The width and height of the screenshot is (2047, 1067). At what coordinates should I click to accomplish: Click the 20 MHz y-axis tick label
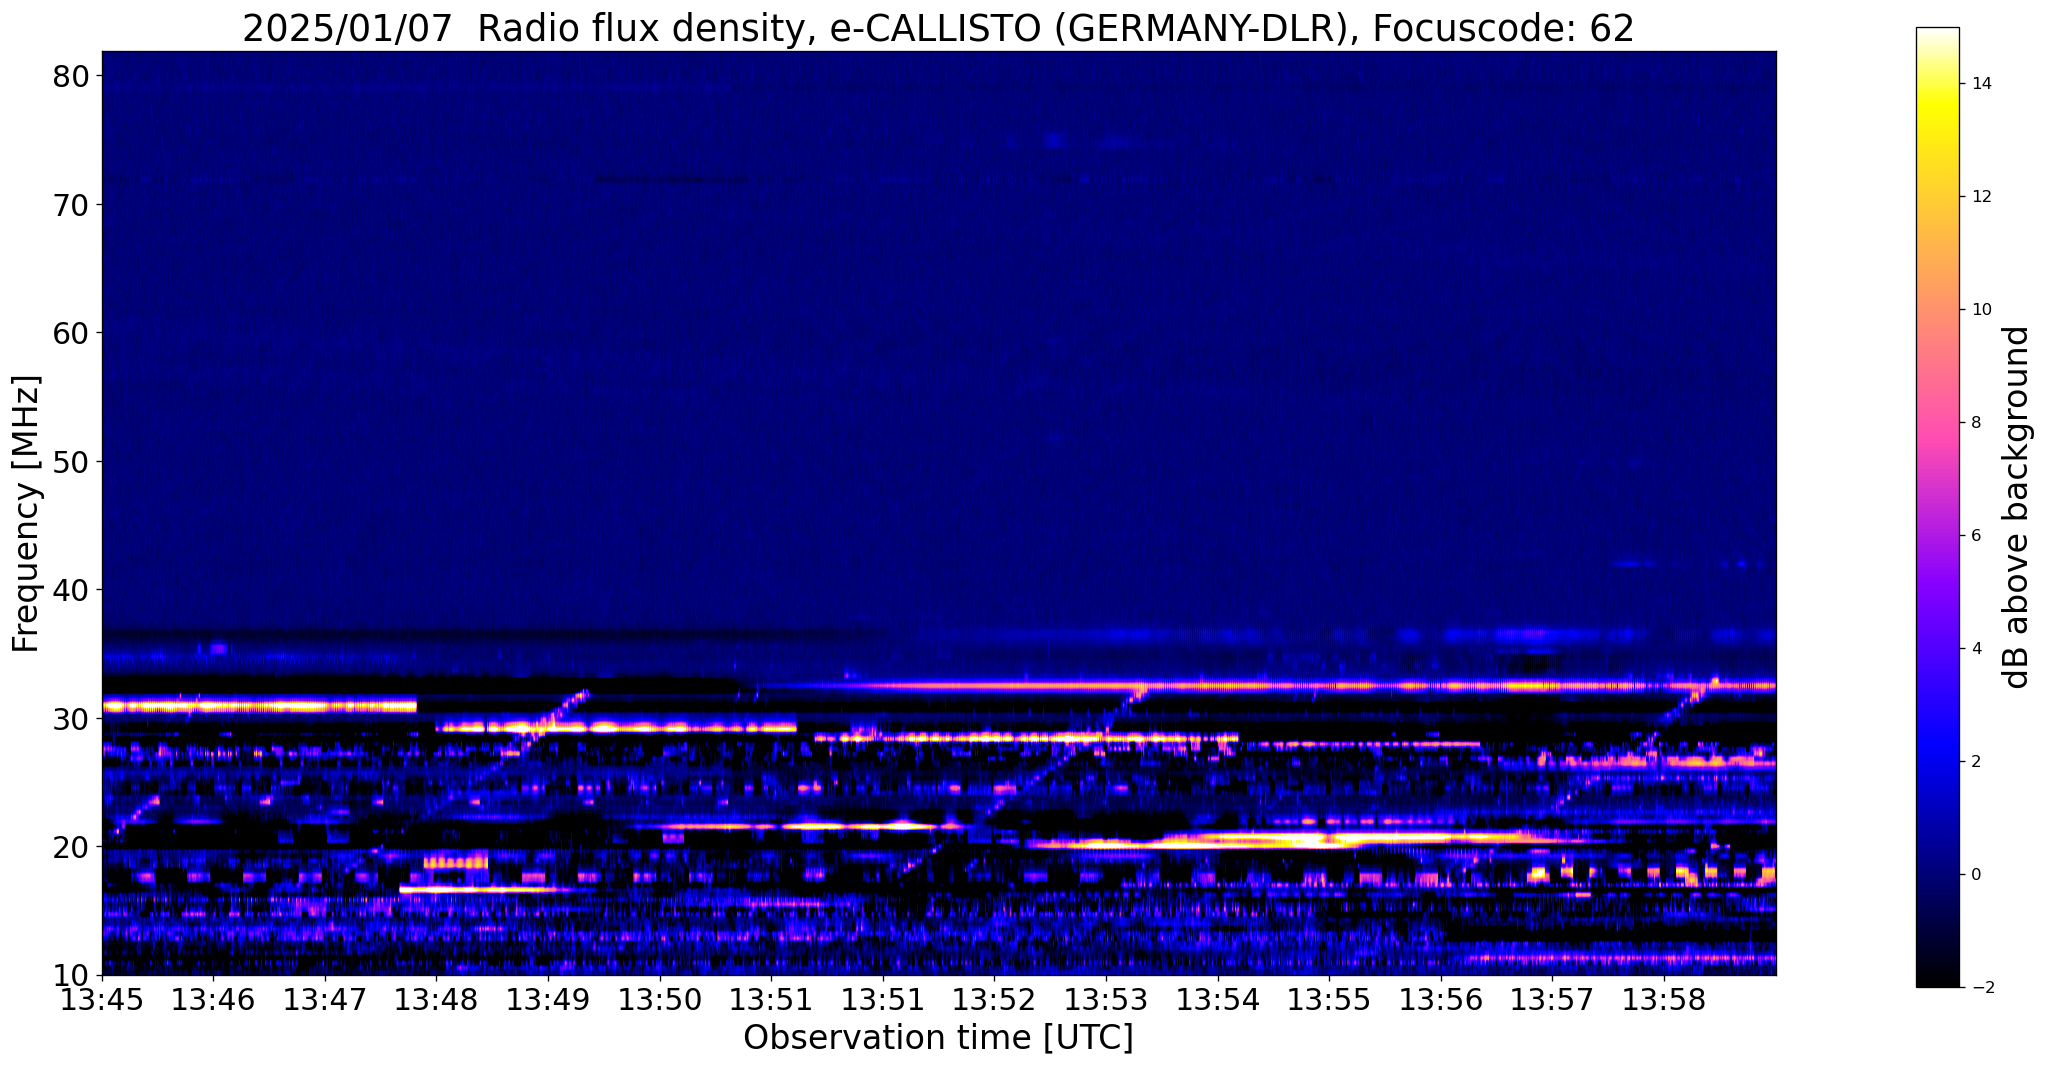(70, 847)
